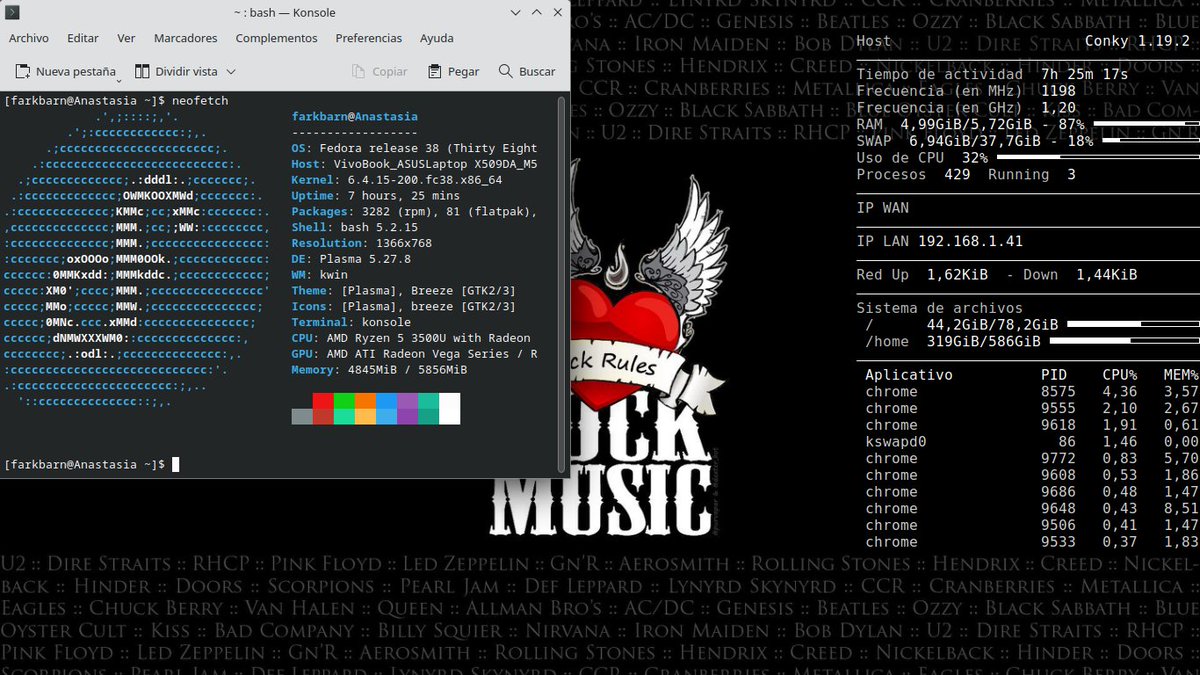
Task: Click Conky "IP WAN" label
Action: (x=882, y=208)
